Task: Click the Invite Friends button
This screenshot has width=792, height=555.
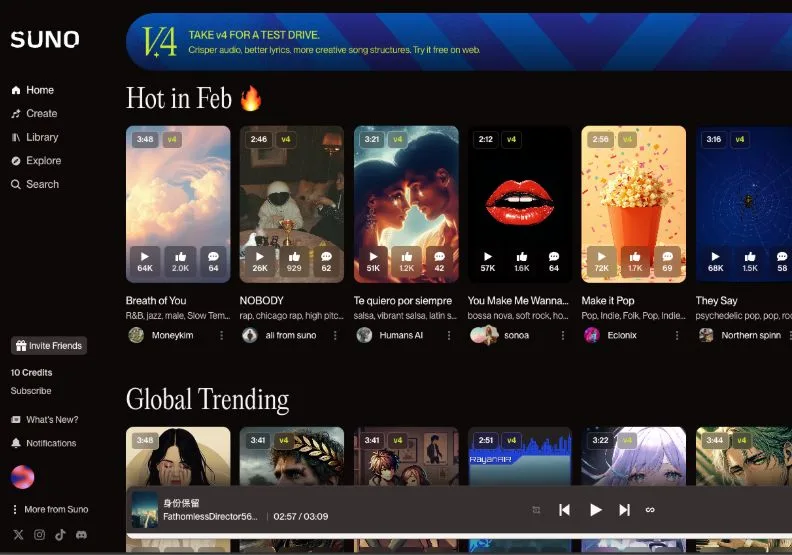Action: [x=49, y=345]
